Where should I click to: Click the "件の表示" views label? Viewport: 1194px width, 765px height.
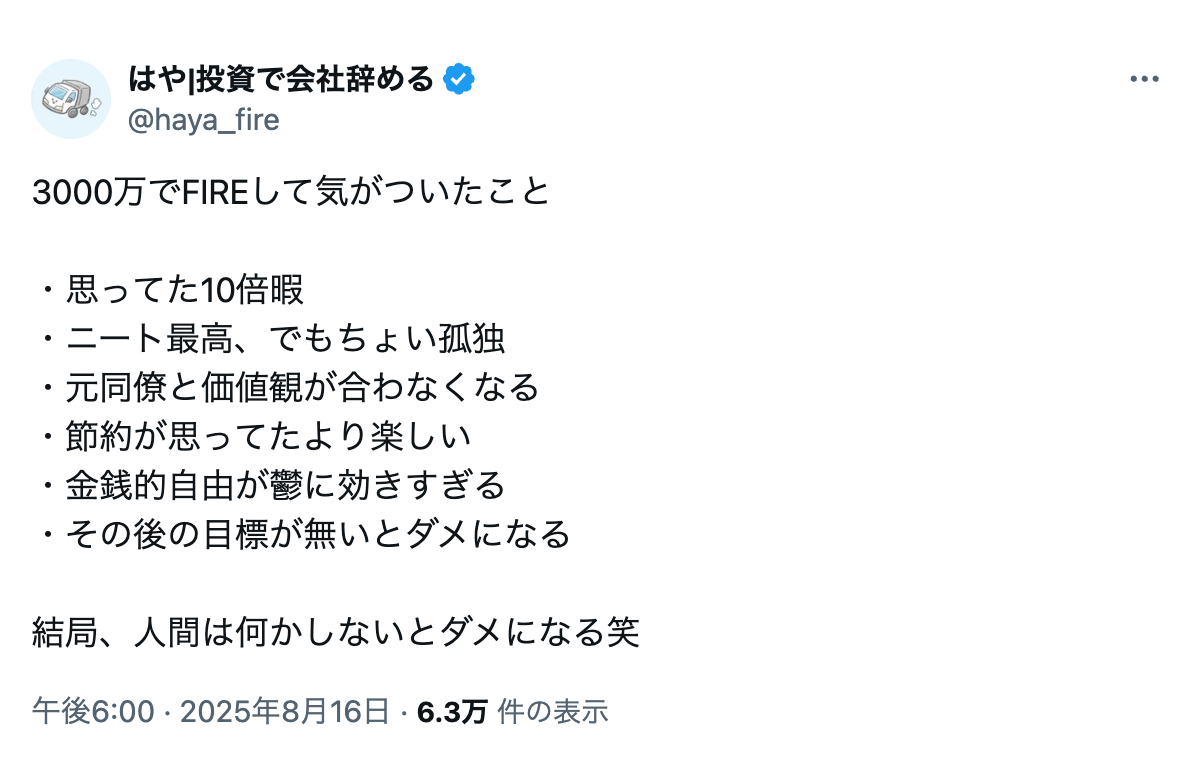553,712
